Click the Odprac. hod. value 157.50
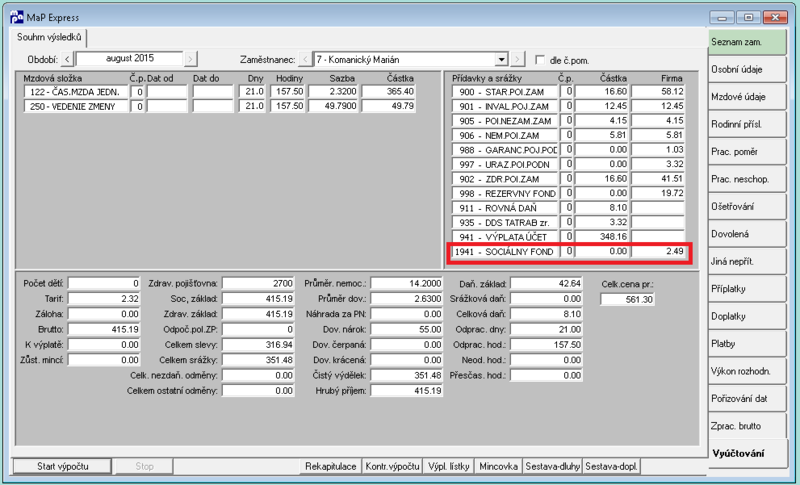This screenshot has width=800, height=485. pos(546,345)
